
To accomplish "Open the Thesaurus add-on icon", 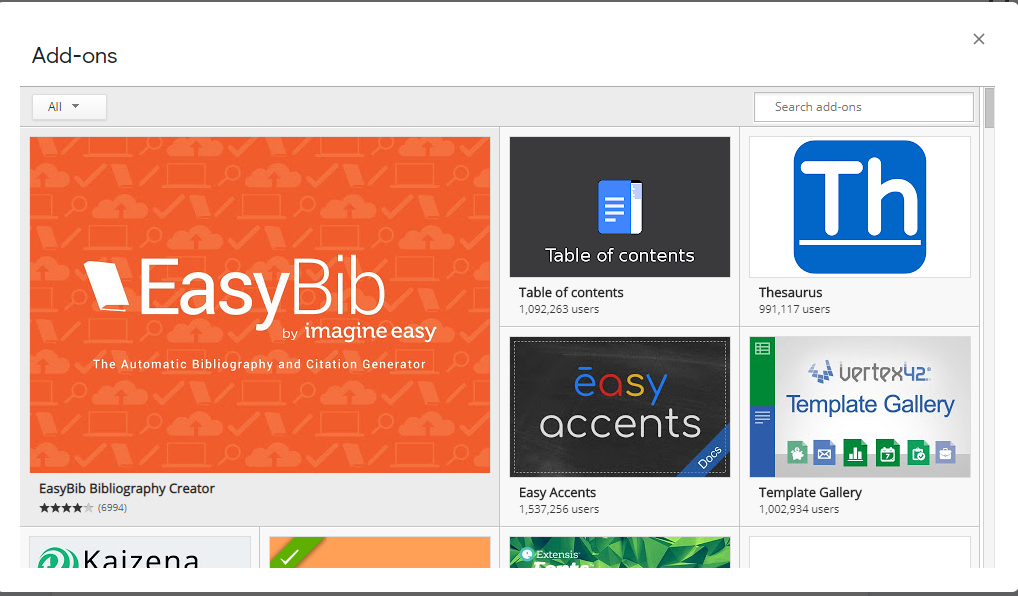I will click(x=860, y=206).
